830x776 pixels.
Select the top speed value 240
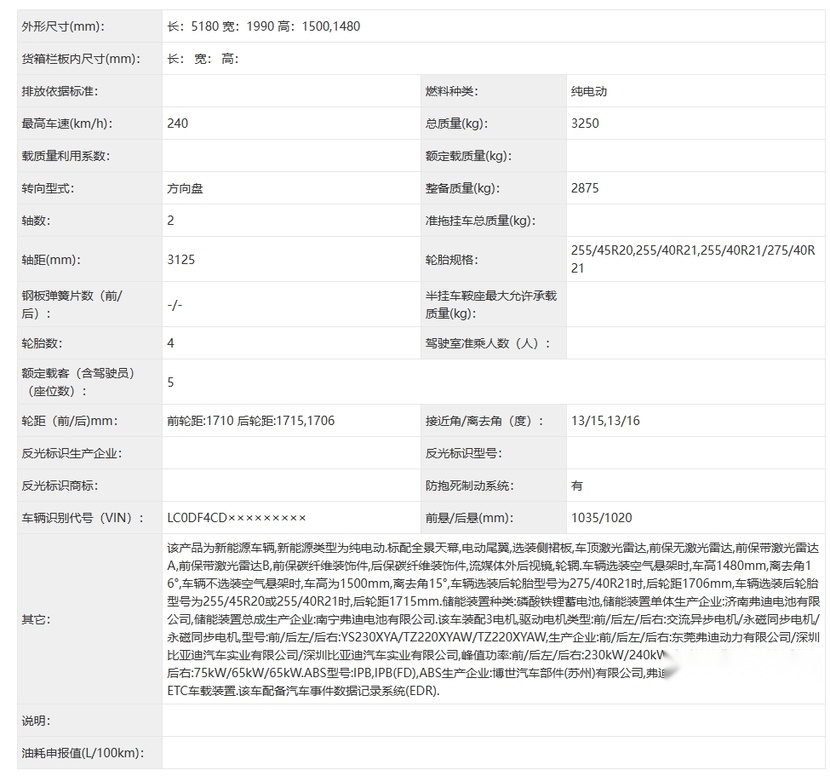(177, 123)
